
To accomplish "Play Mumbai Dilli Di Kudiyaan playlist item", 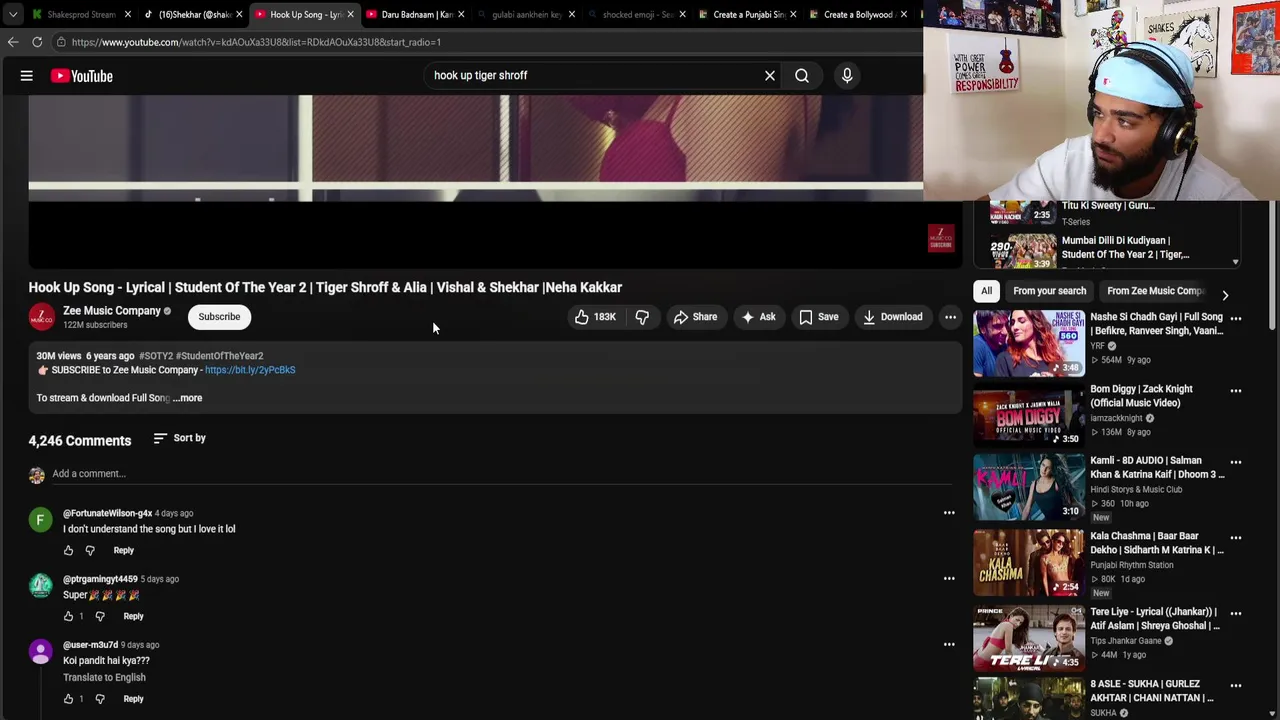I will tap(1110, 251).
